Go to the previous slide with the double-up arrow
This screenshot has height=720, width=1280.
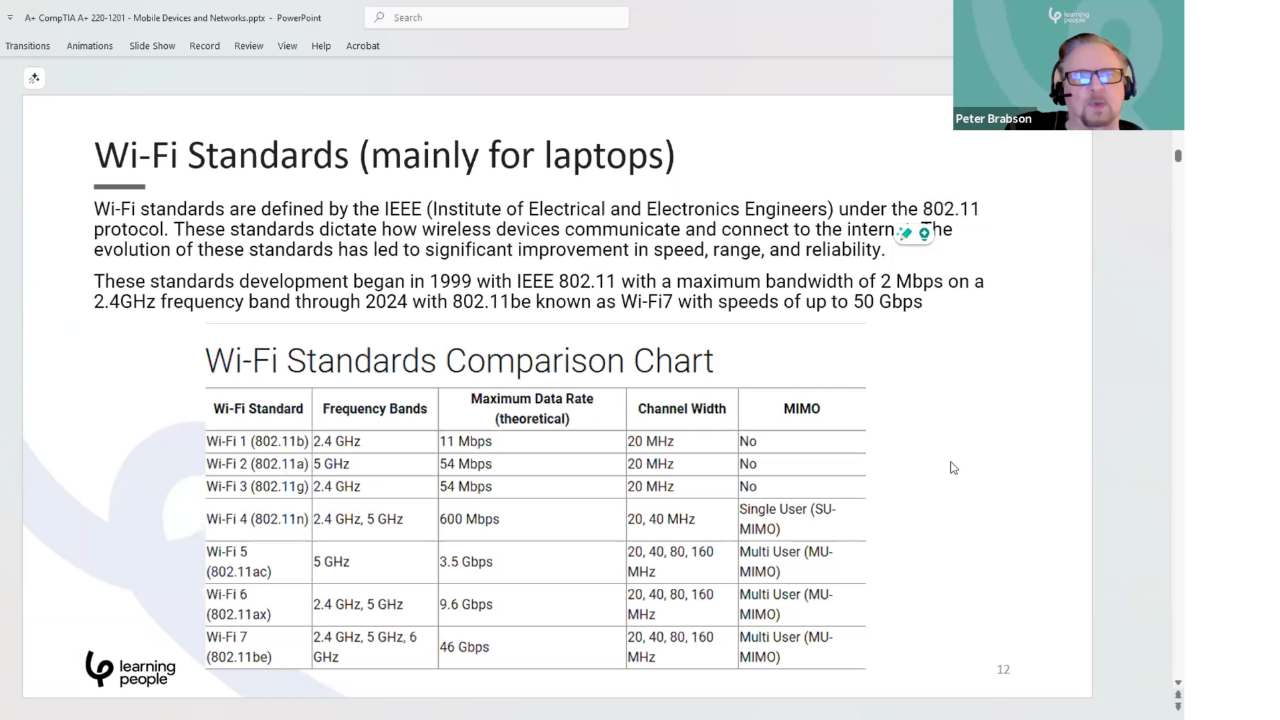tap(1178, 694)
